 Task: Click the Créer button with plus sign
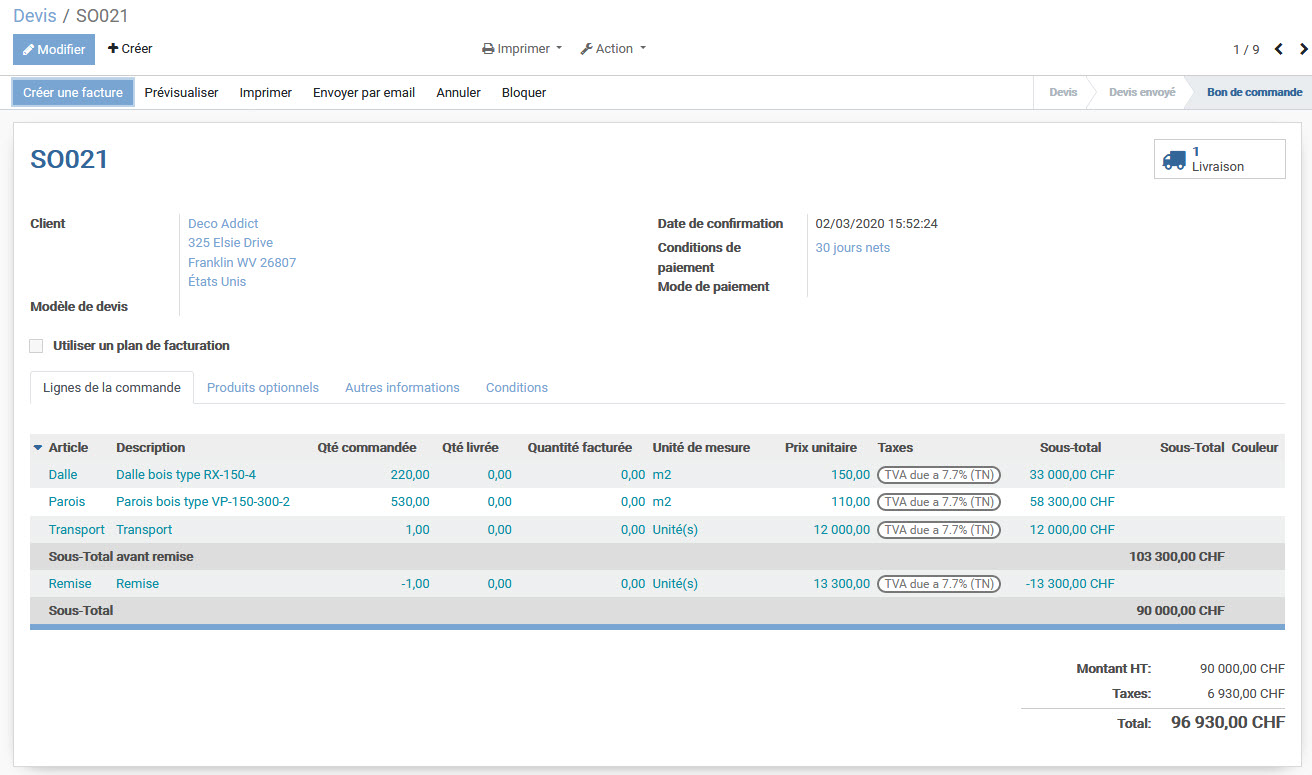[x=130, y=49]
